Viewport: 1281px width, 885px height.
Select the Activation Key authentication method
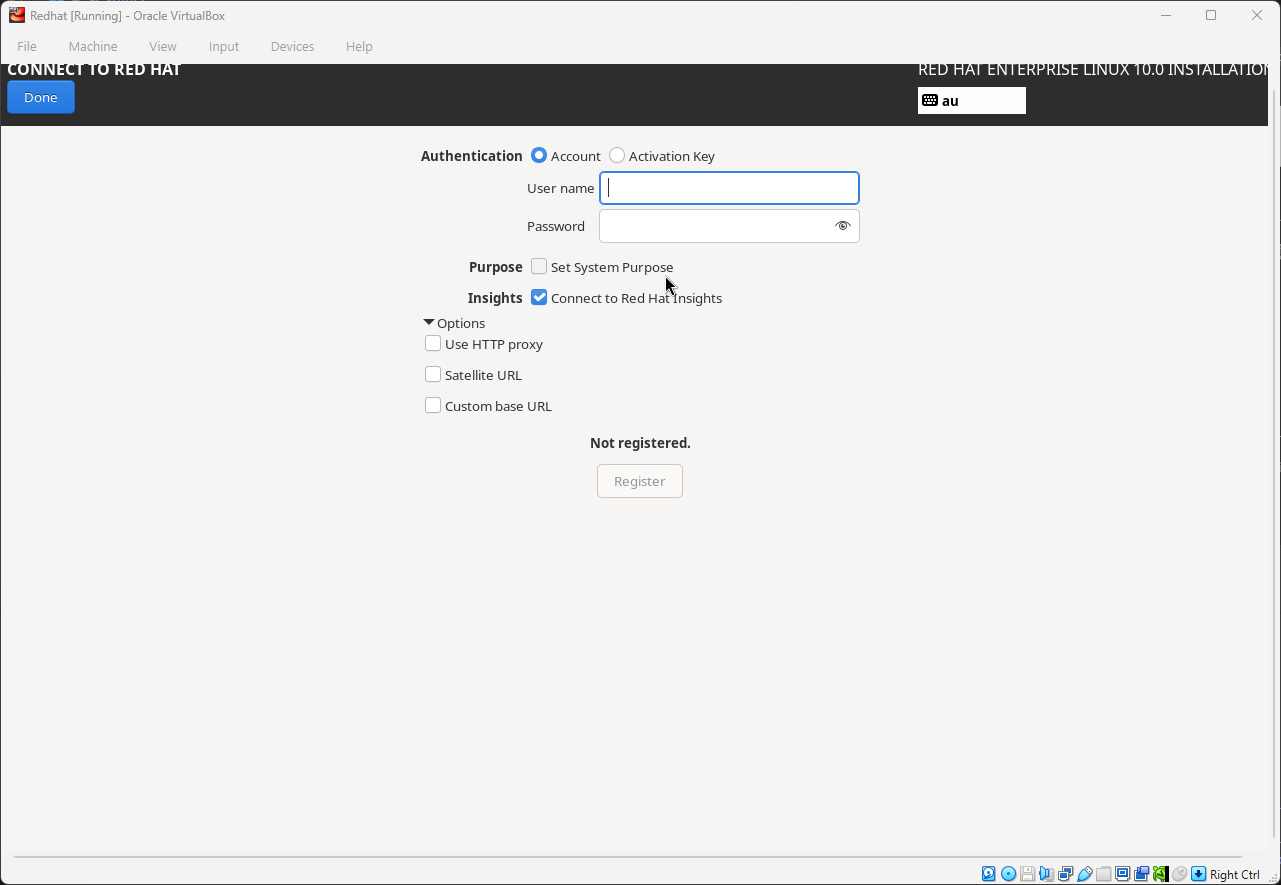pyautogui.click(x=617, y=155)
